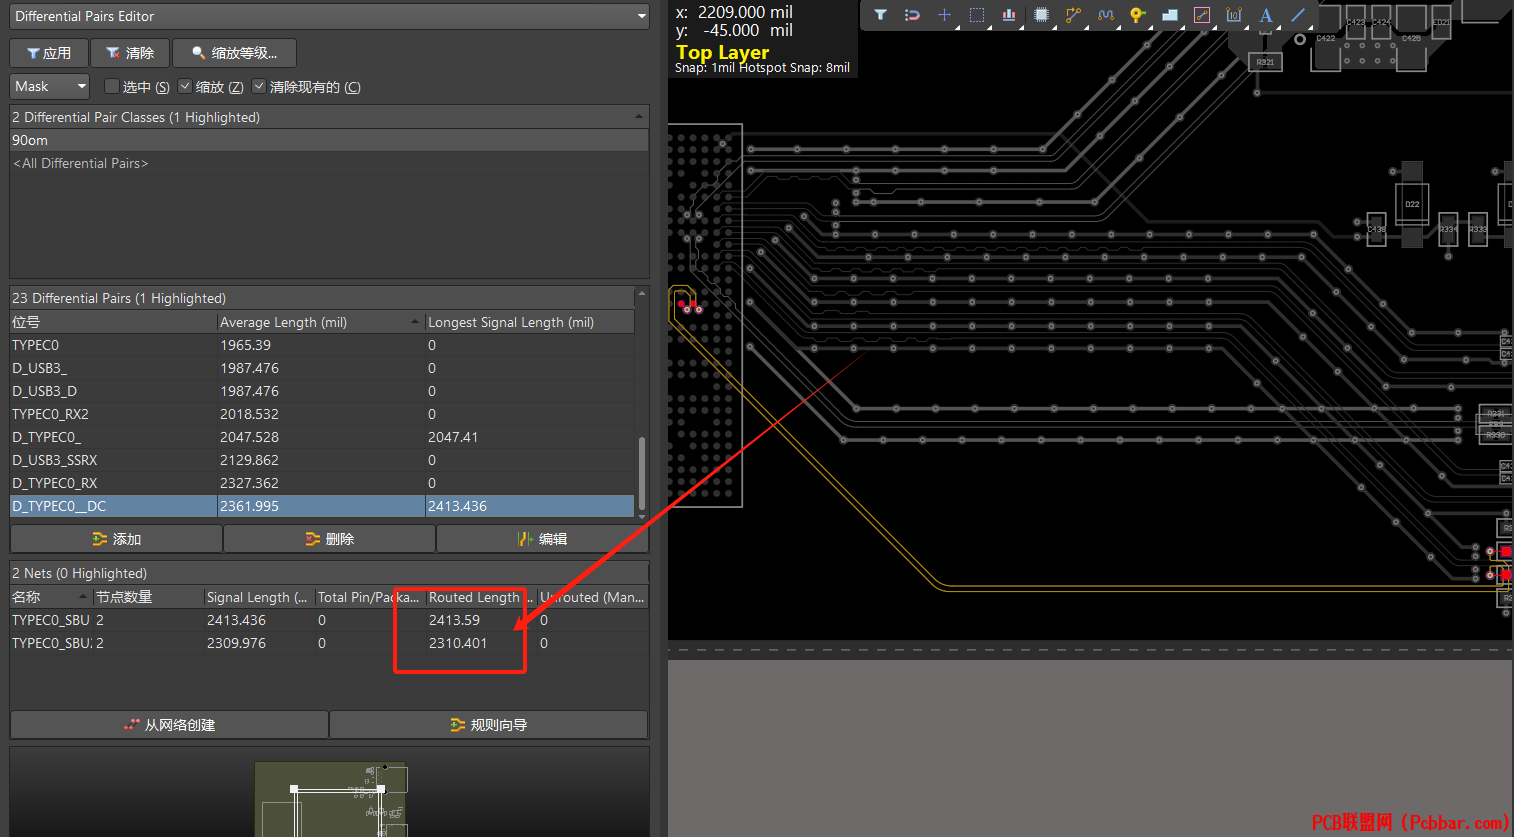Launch the 规则向导 rule wizard
1514x837 pixels.
click(489, 725)
